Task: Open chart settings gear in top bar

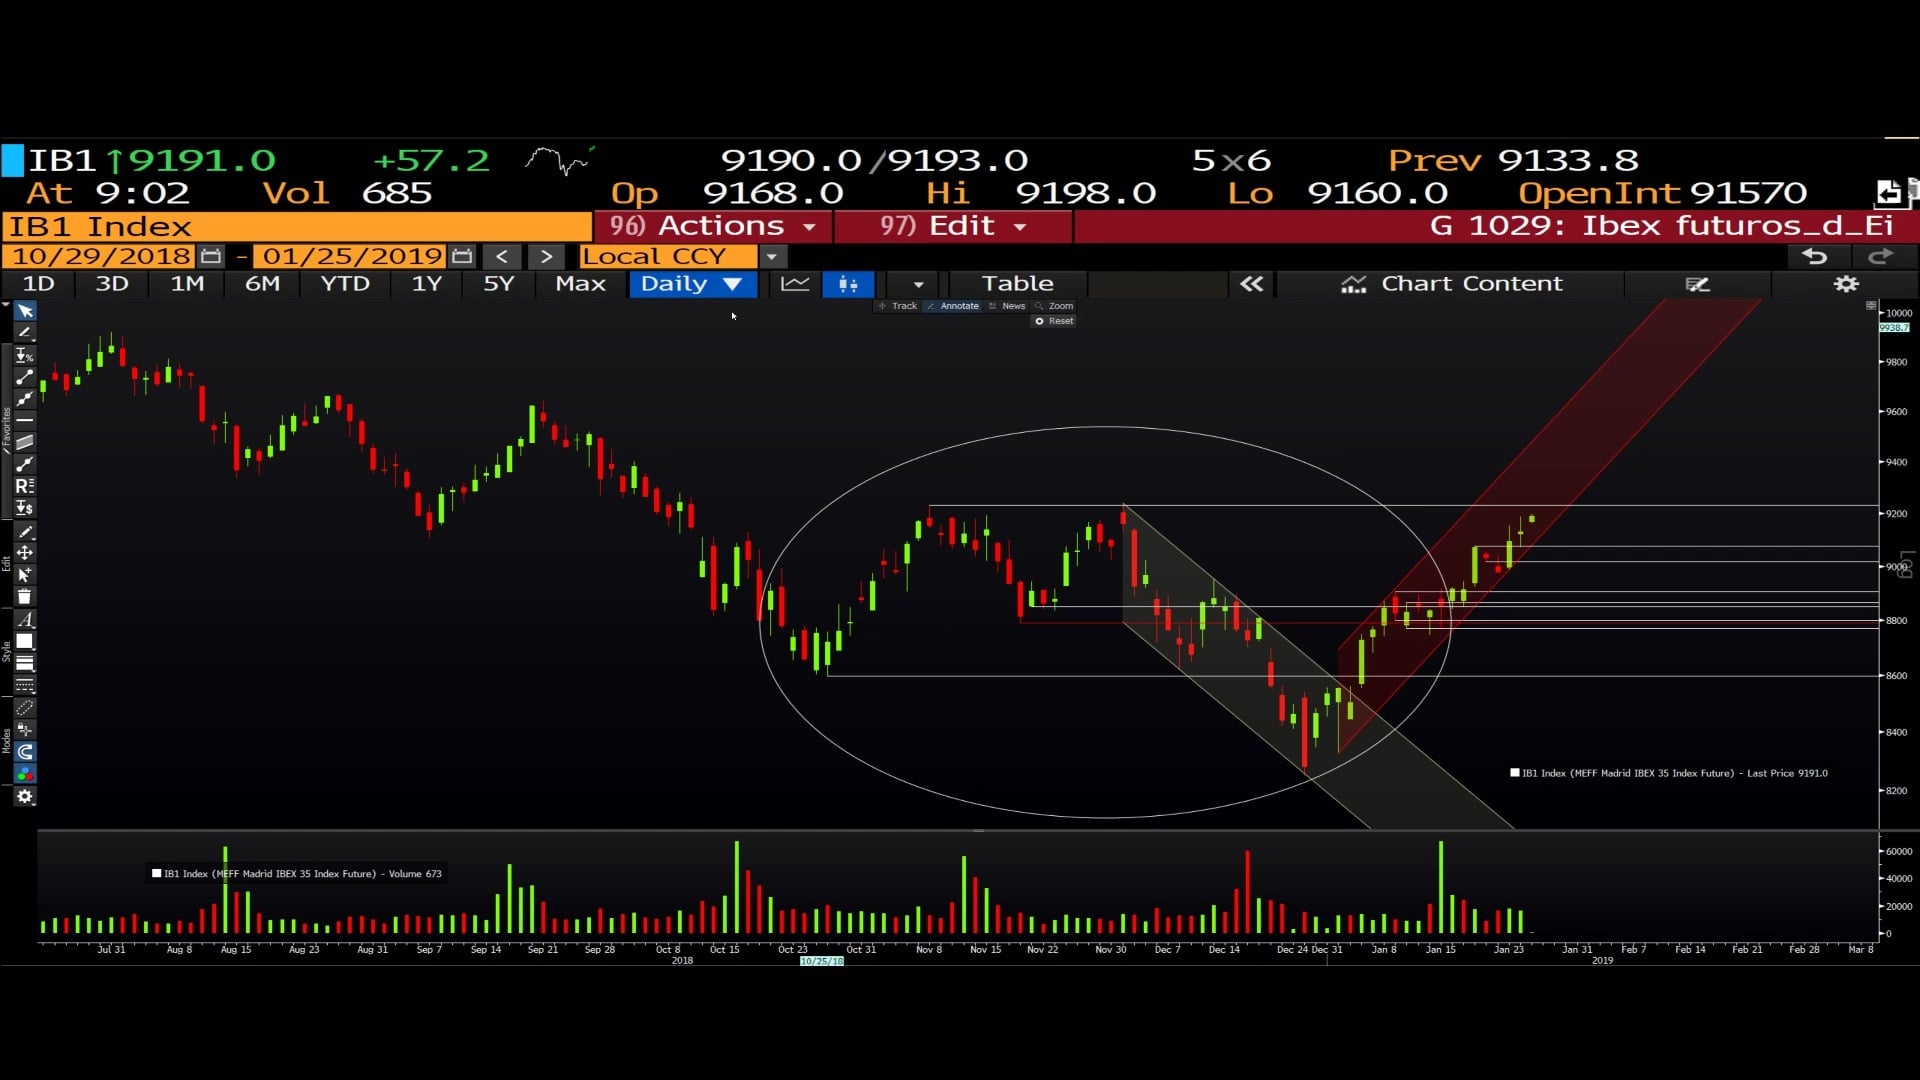Action: tap(1845, 284)
